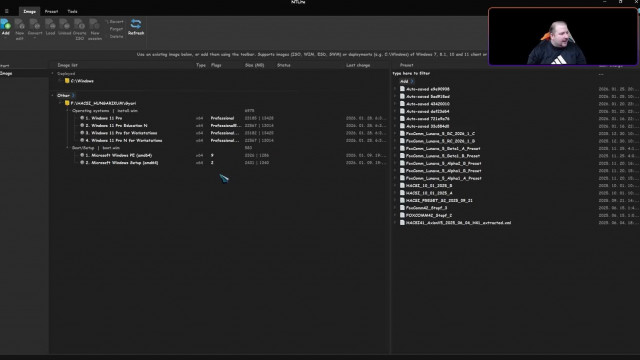Open the Add toolbar dropdown arrow
Image resolution: width=640 pixels, height=360 pixels.
(x=6, y=38)
